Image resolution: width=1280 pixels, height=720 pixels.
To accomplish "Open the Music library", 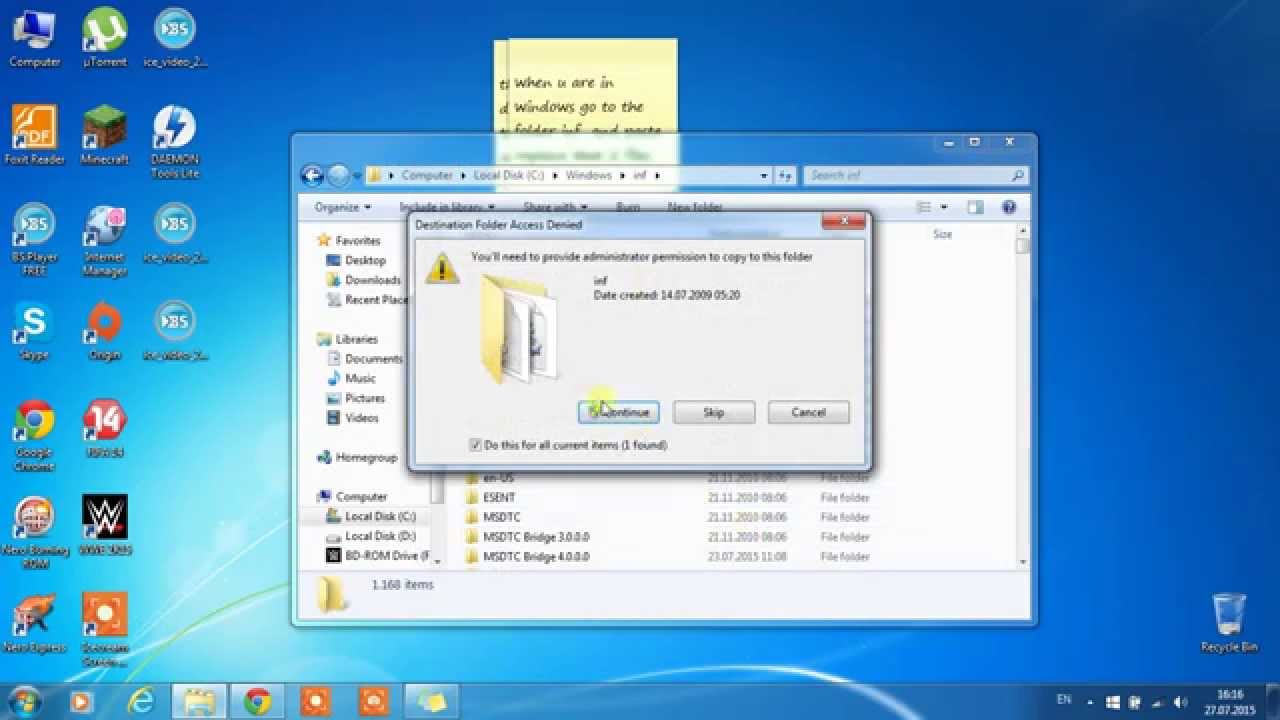I will (x=360, y=378).
